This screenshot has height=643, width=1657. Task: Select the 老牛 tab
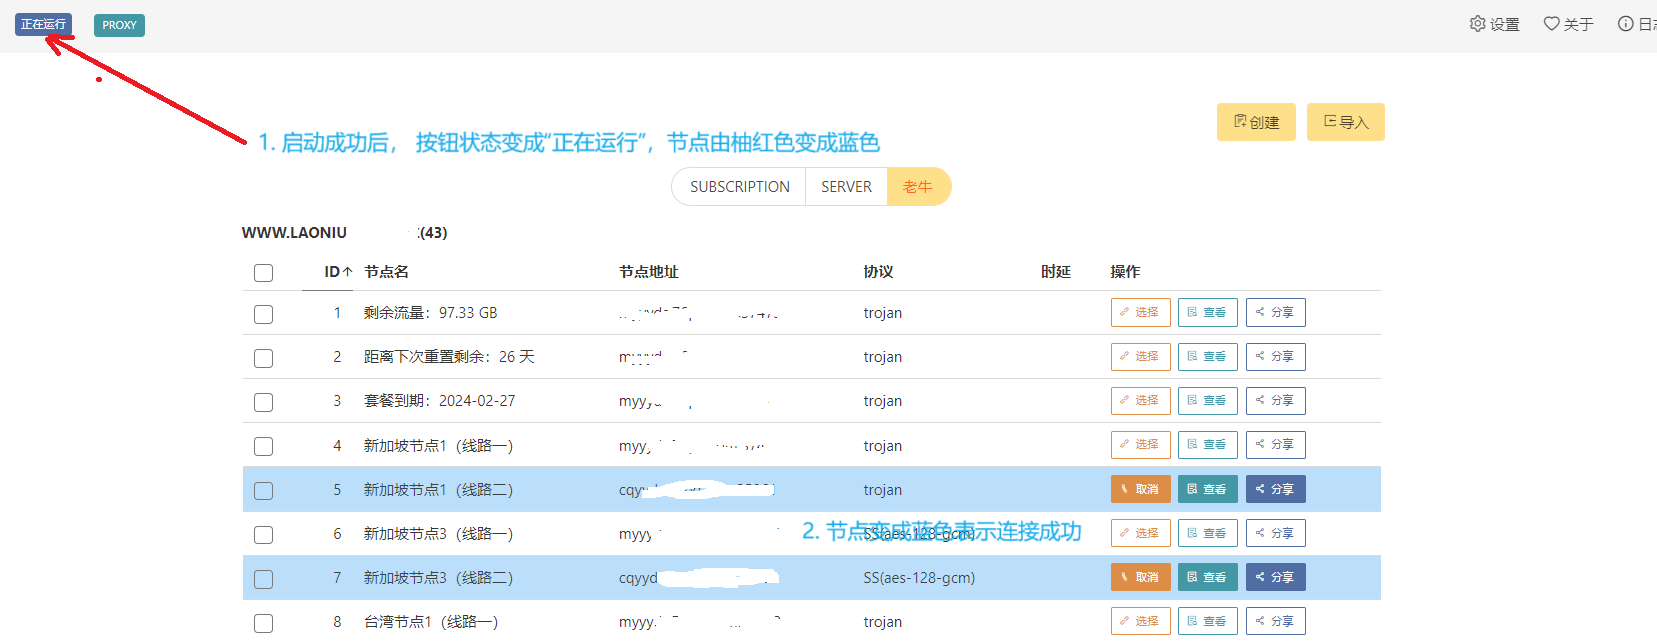coord(917,187)
